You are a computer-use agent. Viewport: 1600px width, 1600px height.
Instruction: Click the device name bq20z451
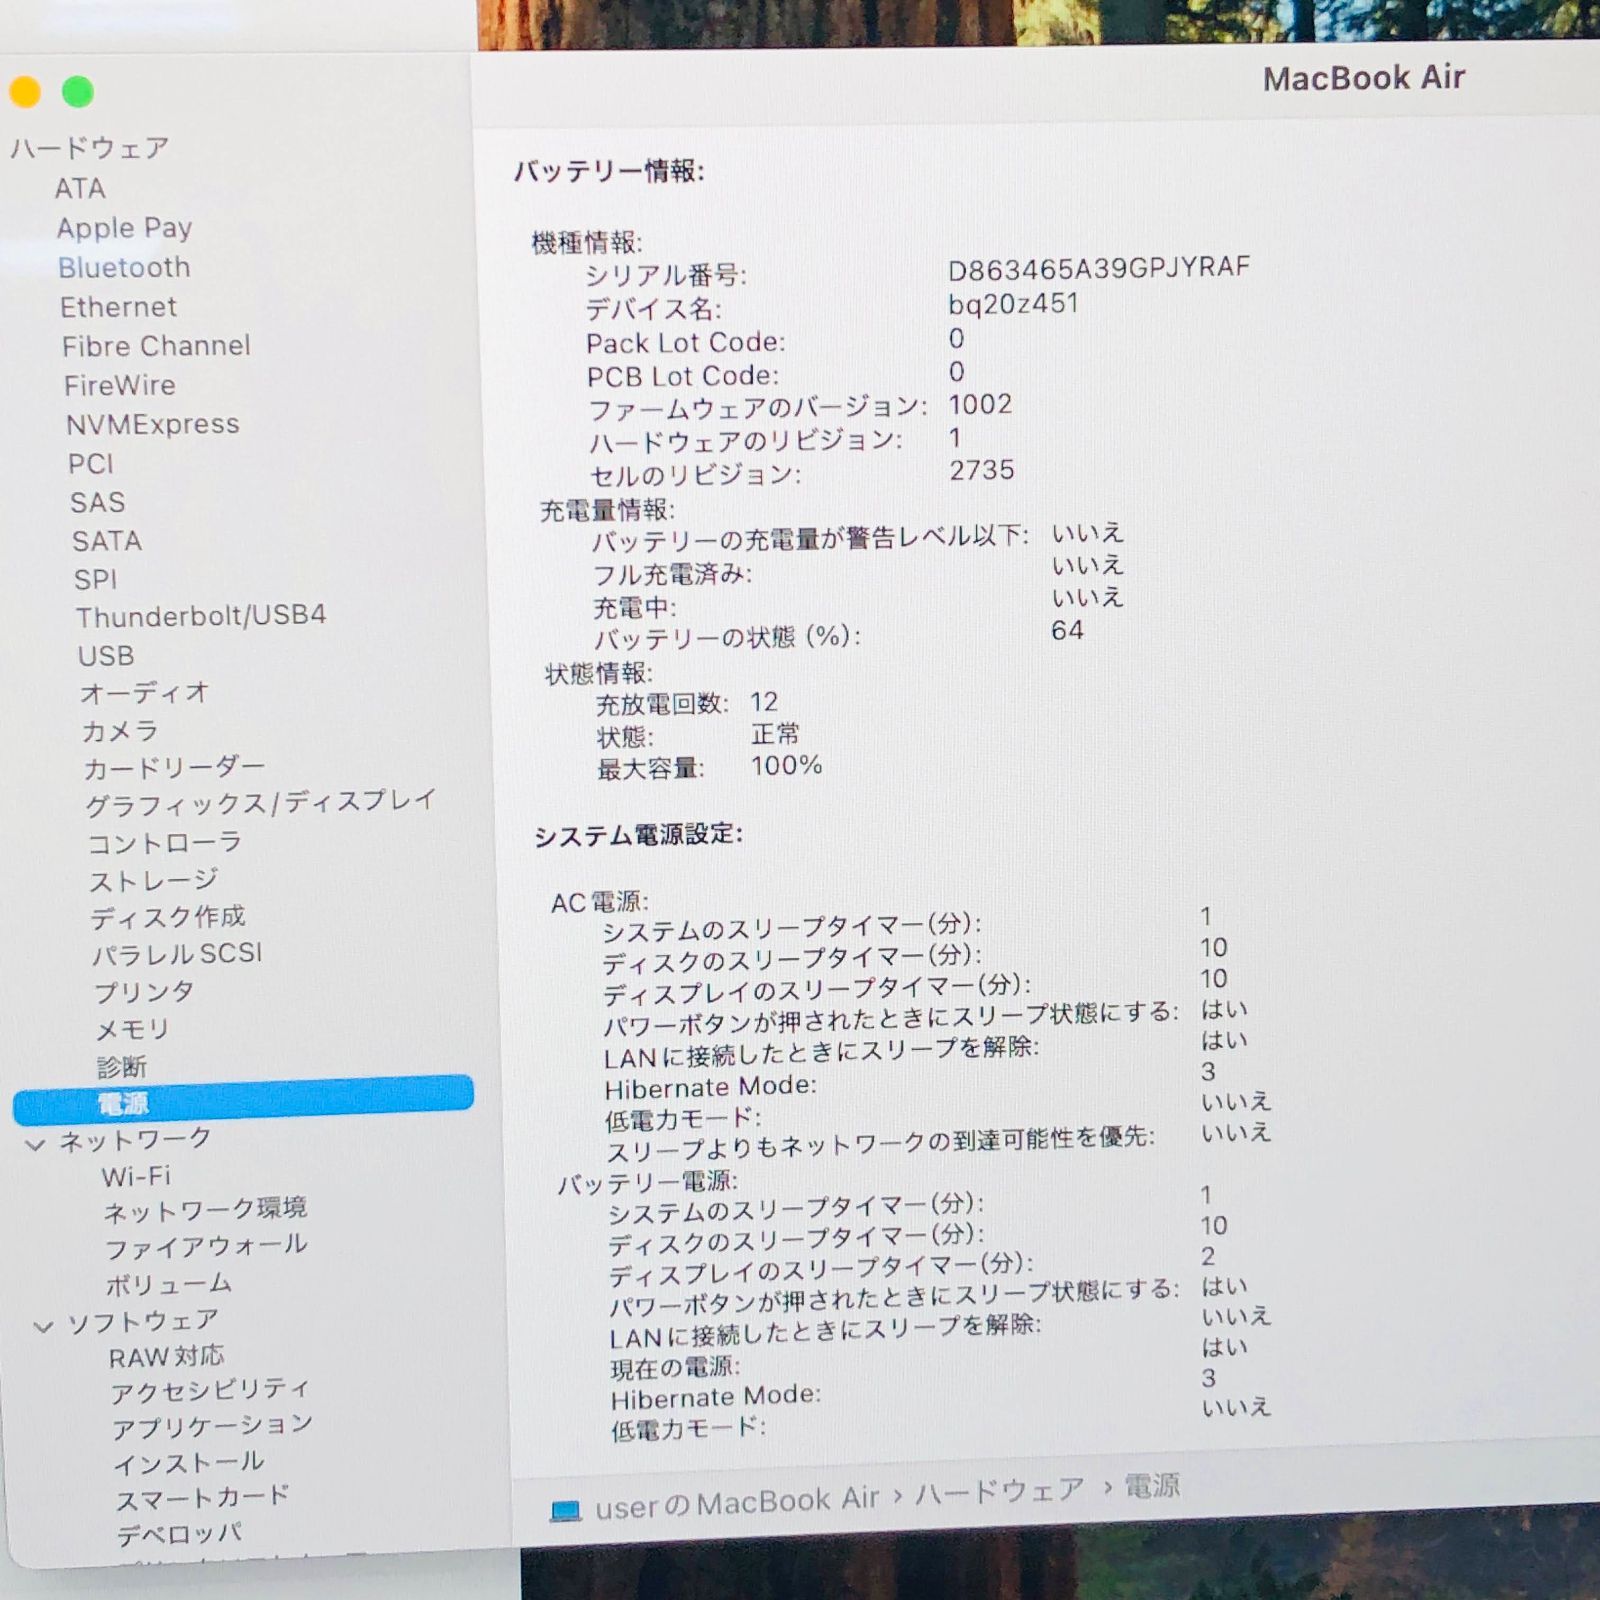[1013, 303]
